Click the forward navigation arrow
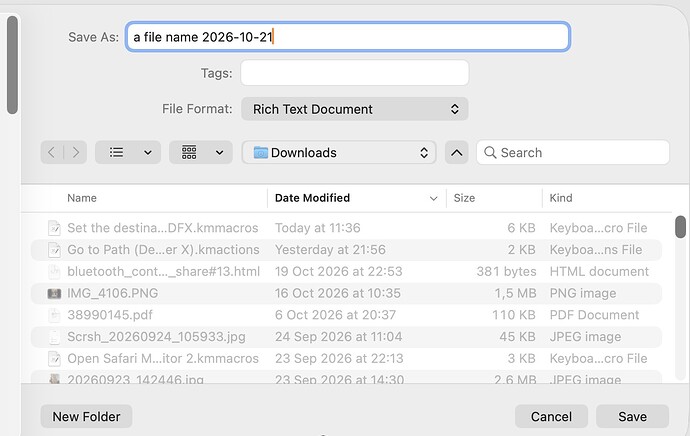This screenshot has width=690, height=436. (76, 153)
